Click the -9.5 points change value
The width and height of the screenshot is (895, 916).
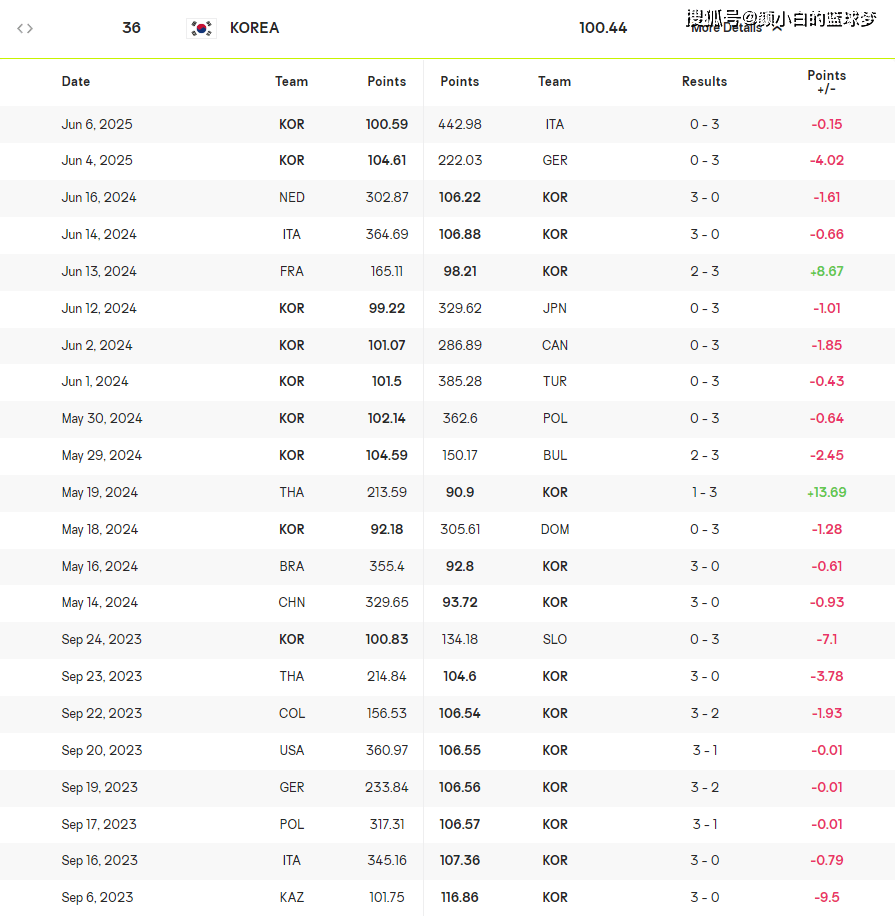826,897
